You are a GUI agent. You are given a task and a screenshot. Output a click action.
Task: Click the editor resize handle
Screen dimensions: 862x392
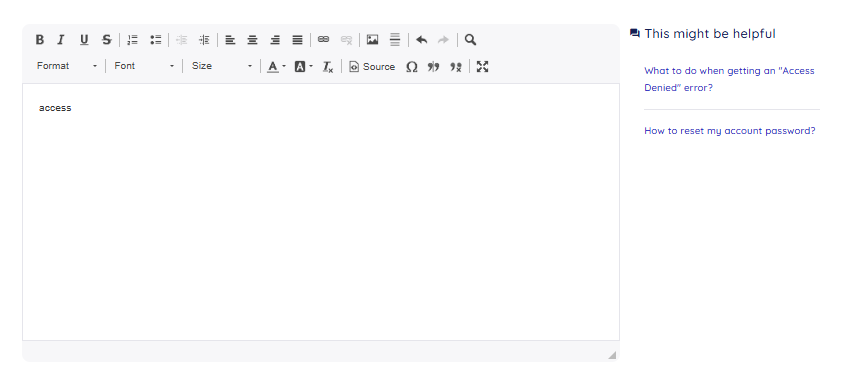coord(612,355)
